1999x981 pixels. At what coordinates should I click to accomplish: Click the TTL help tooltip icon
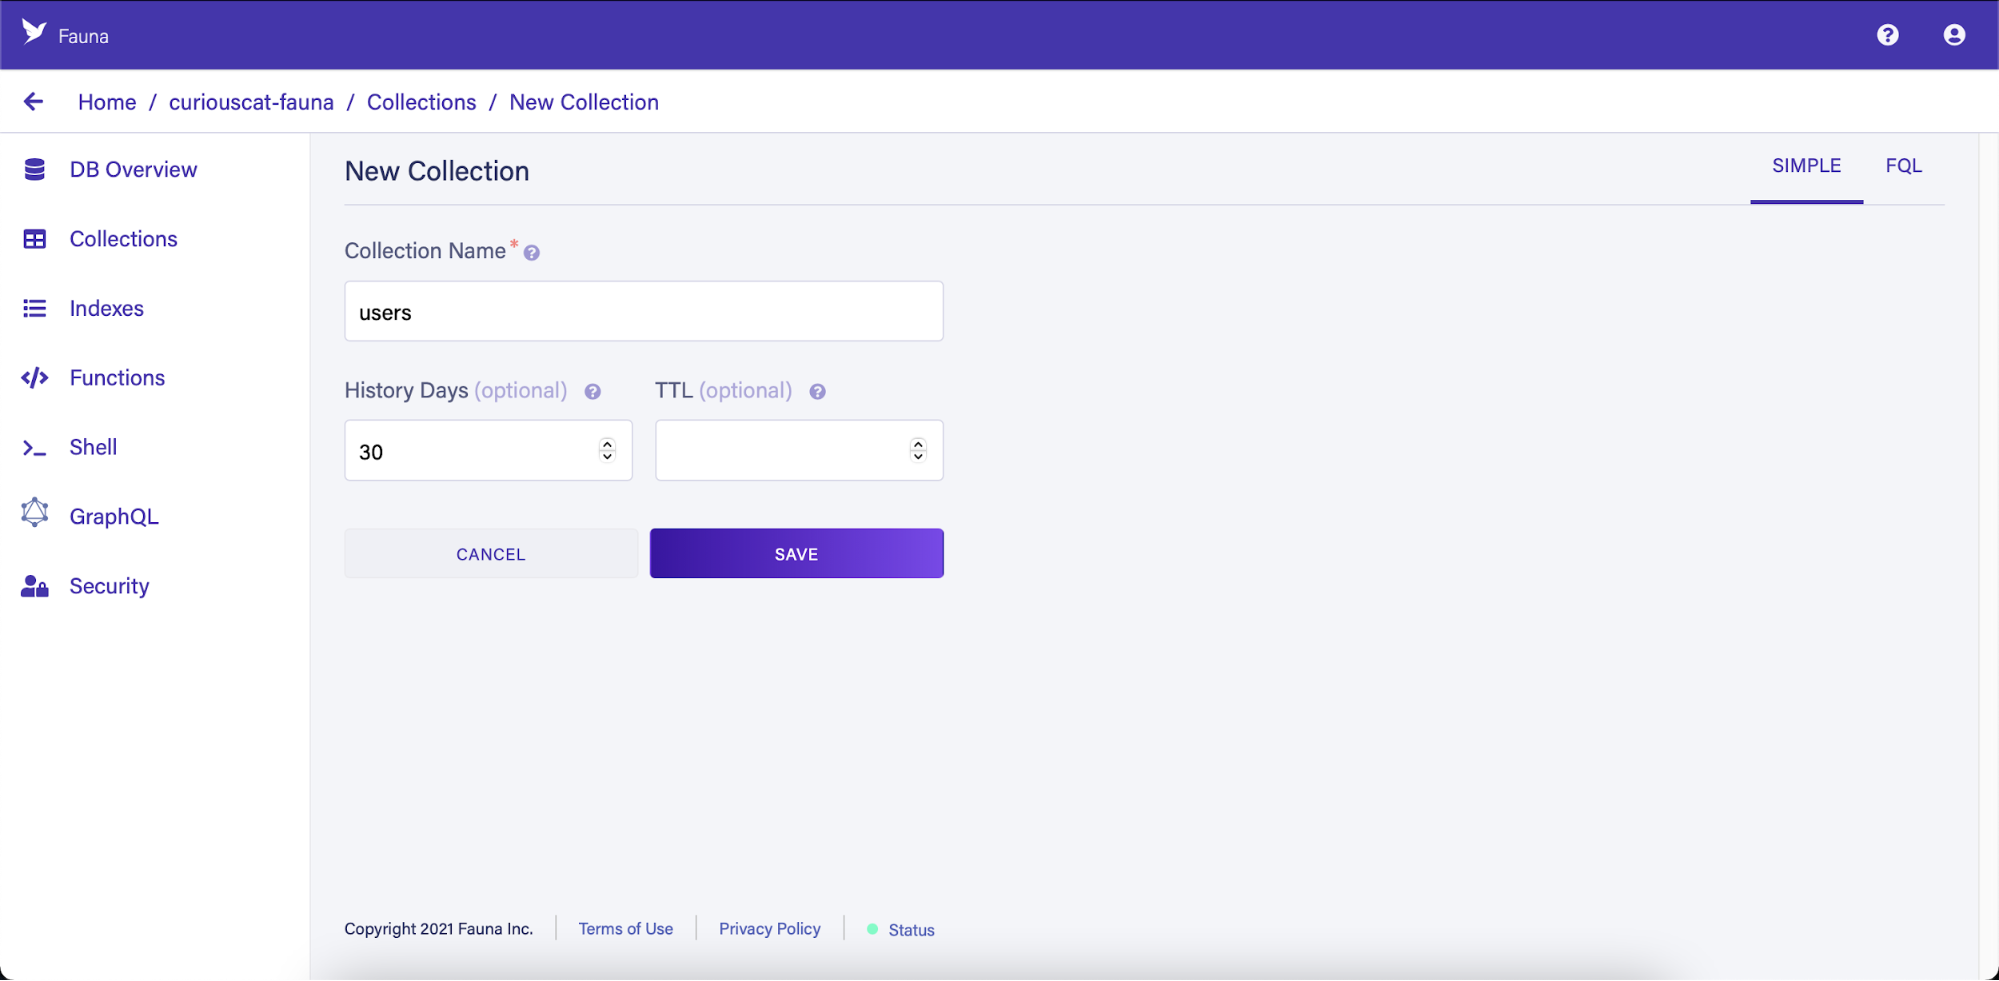[x=817, y=392]
